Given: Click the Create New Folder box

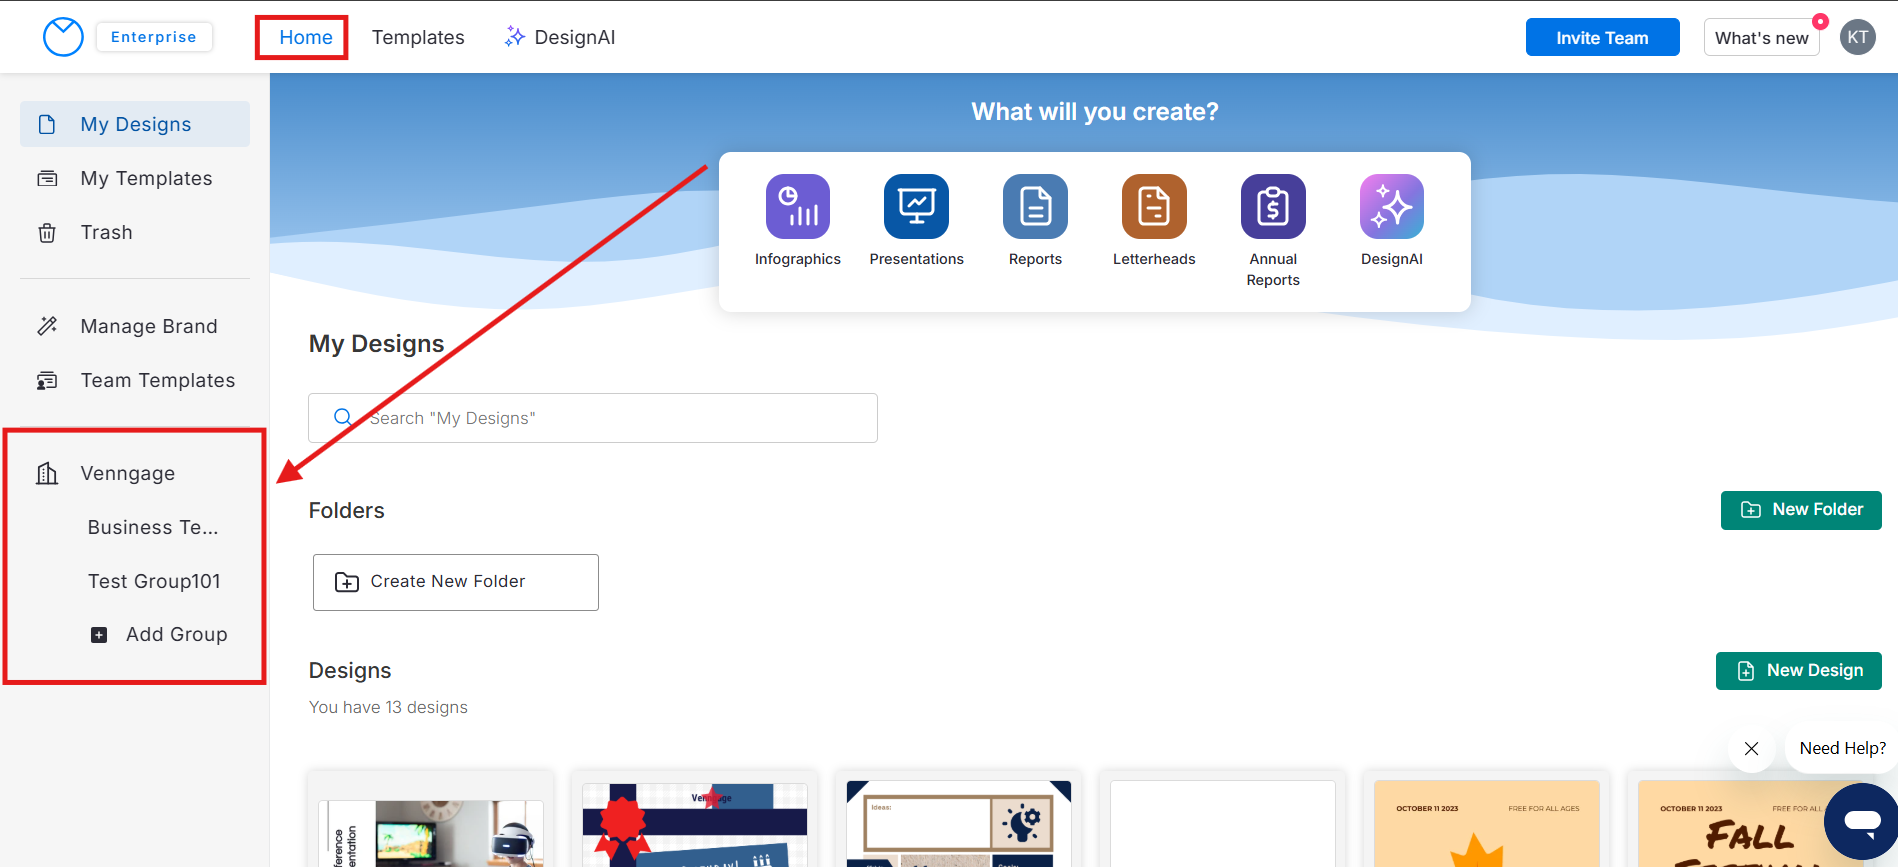Looking at the screenshot, I should pyautogui.click(x=455, y=582).
